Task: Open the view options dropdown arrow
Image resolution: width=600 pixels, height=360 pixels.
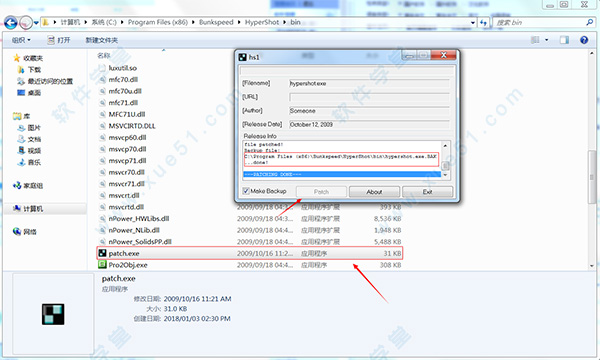Action: point(546,40)
